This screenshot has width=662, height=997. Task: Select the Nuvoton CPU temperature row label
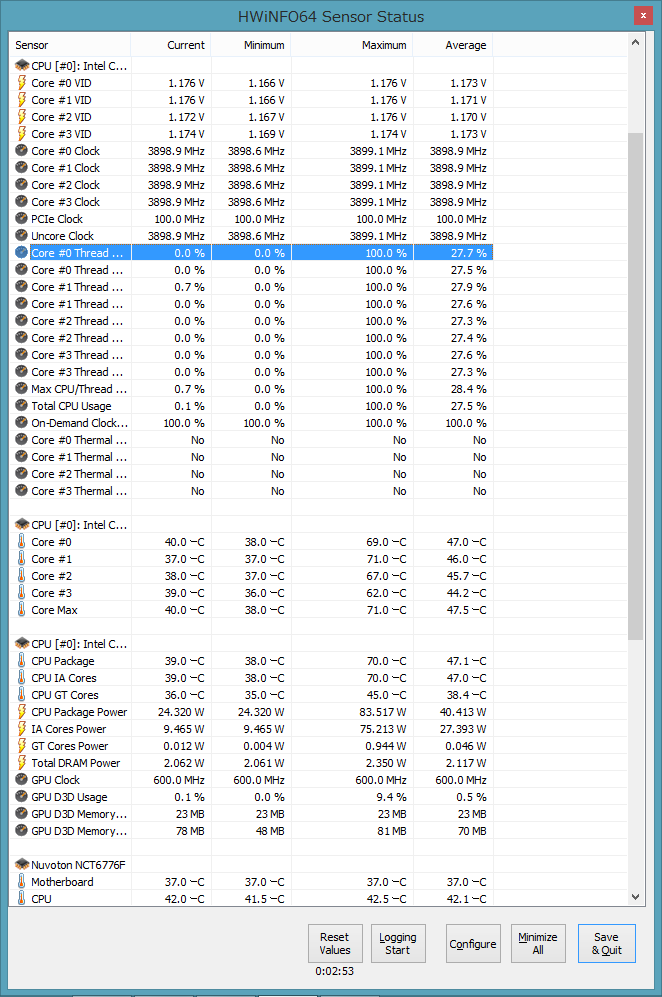pyautogui.click(x=41, y=899)
